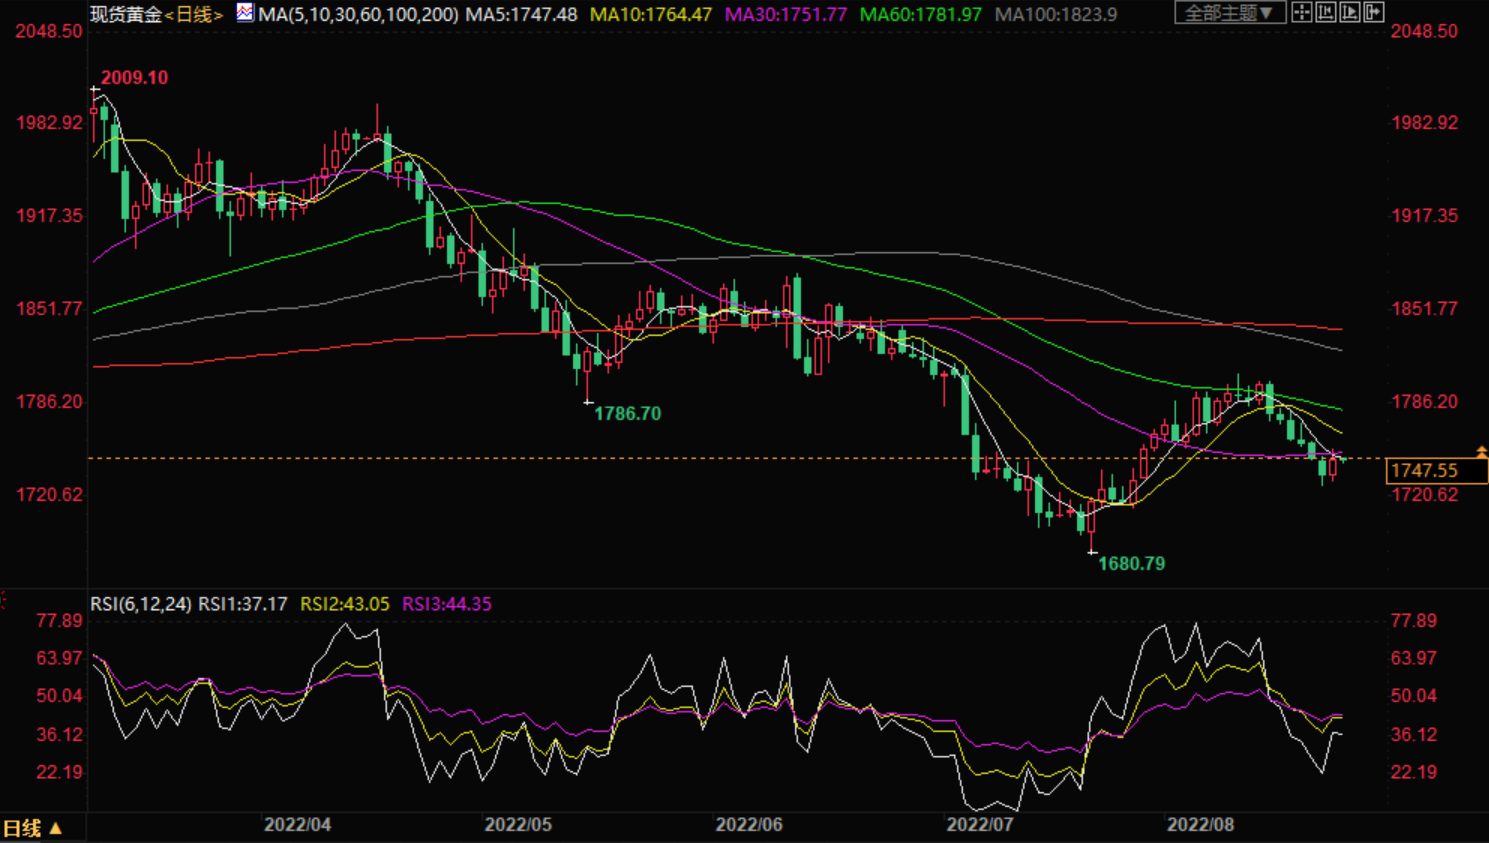Click the left RSI axis 77.89 label

[59, 620]
